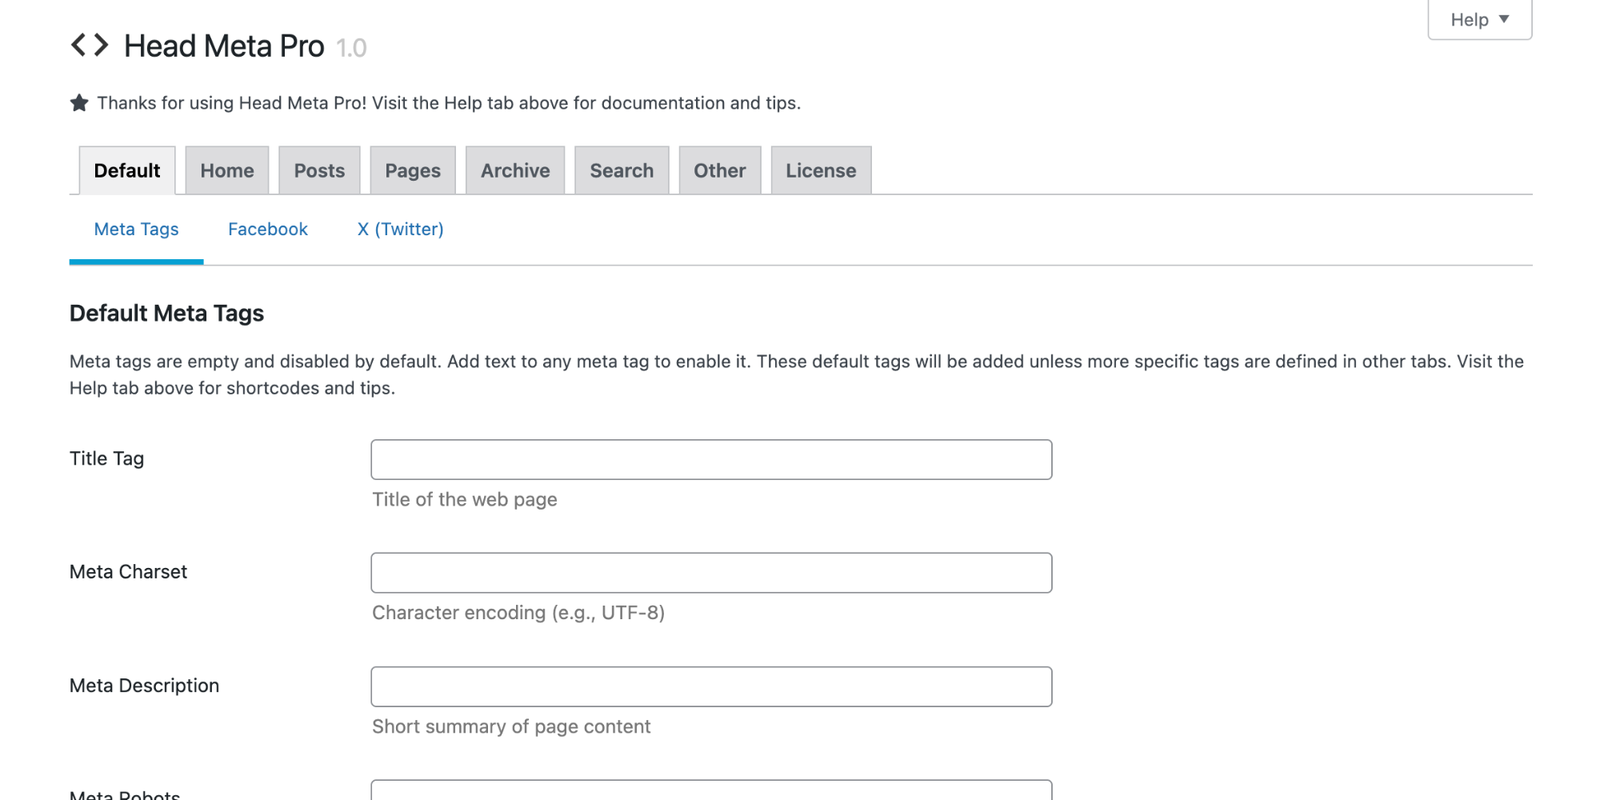Switch to the X (Twitter) sub-tab

(400, 229)
